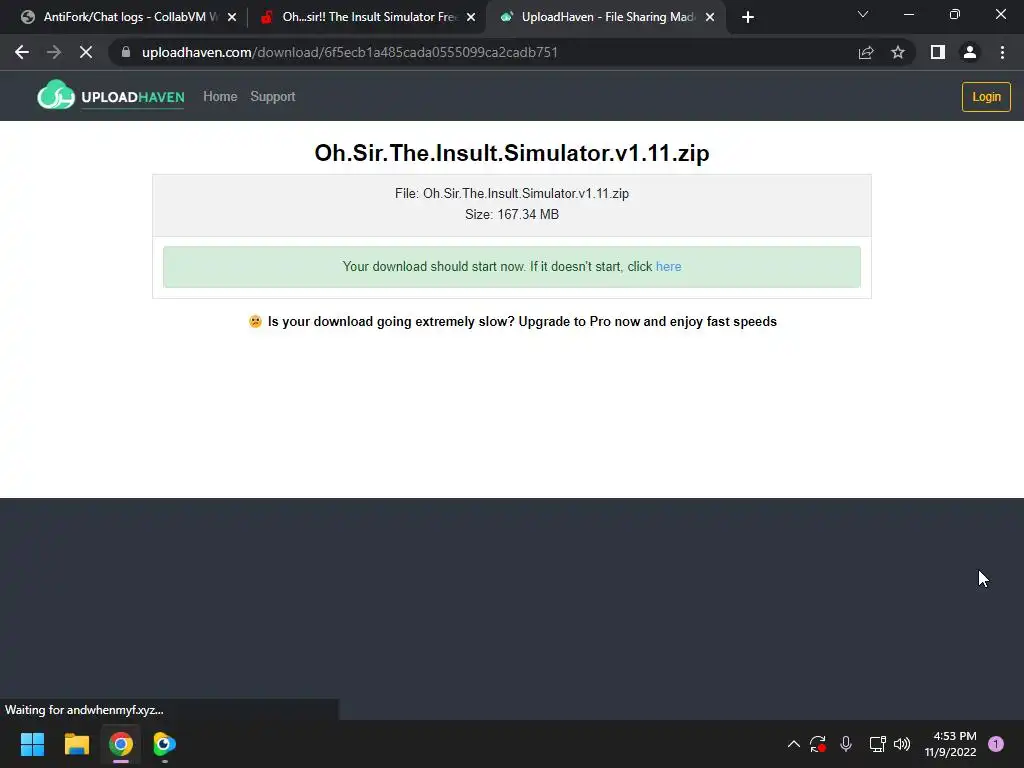Click the address bar URL
This screenshot has height=768, width=1024.
350,52
